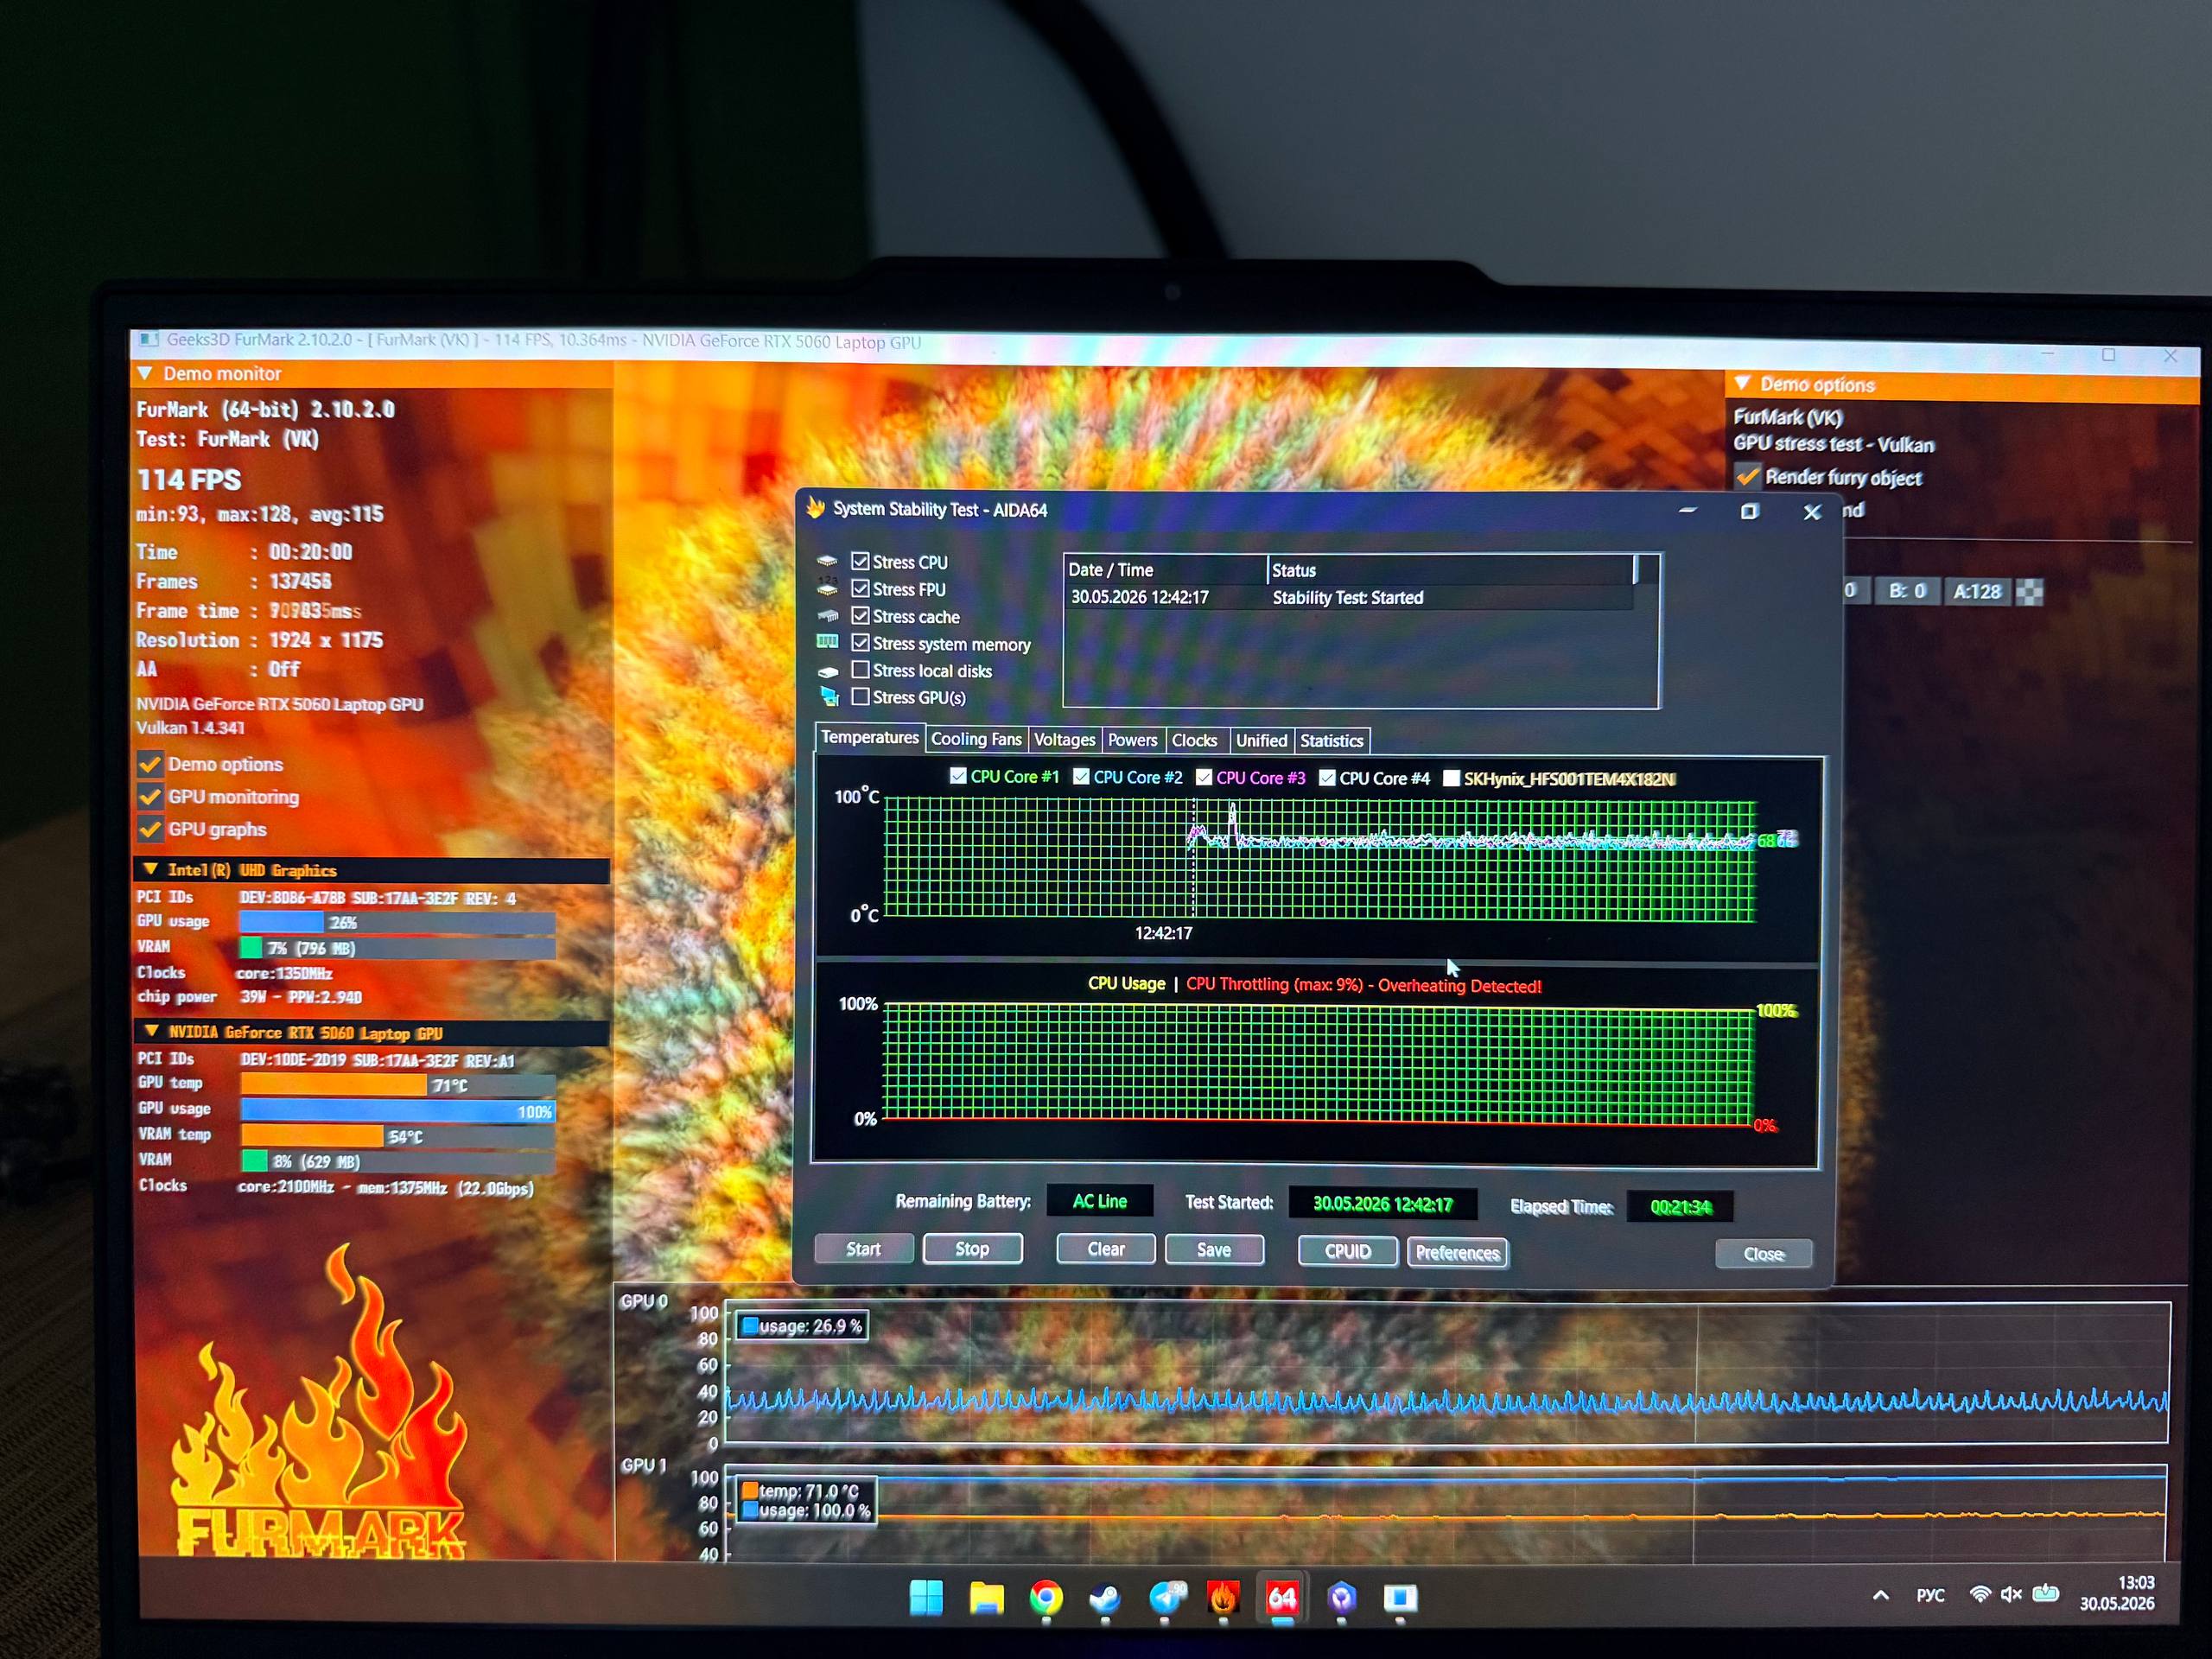Save the stability test results
Image resolution: width=2212 pixels, height=1659 pixels.
point(1214,1249)
